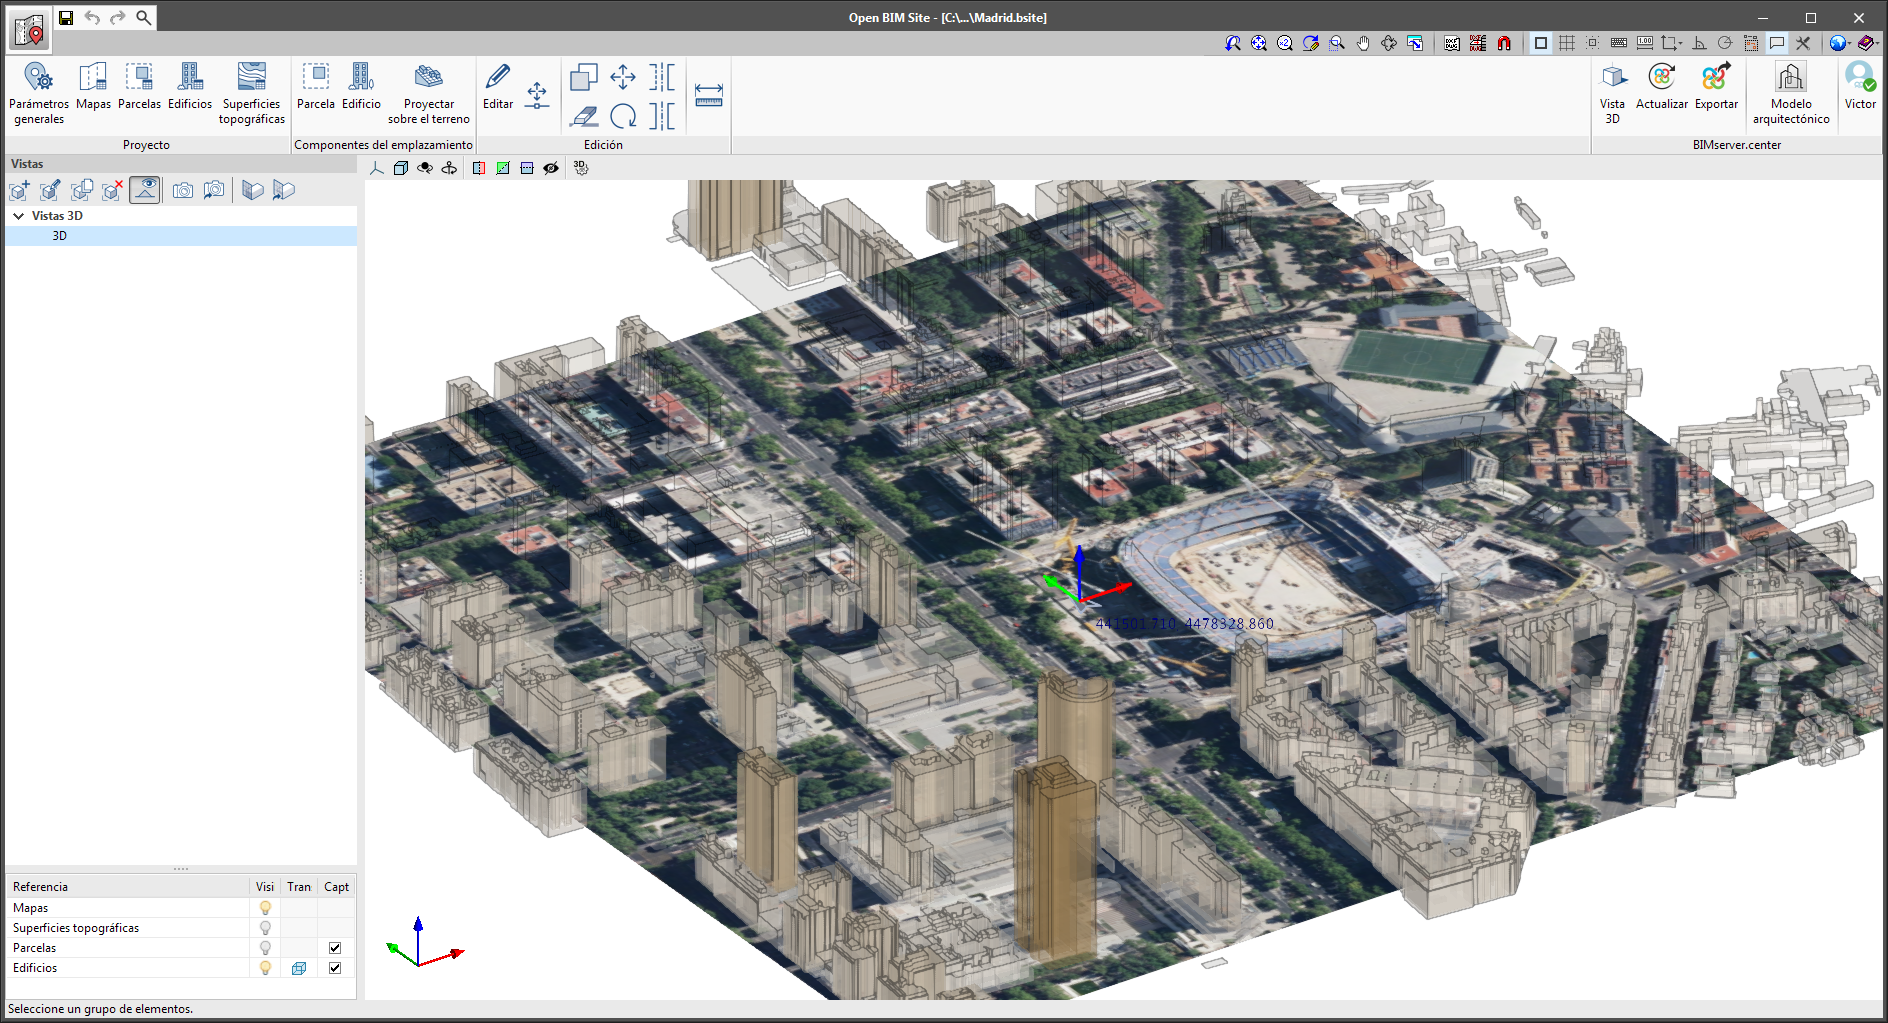The width and height of the screenshot is (1888, 1023).
Task: Activate the pan hand tool
Action: 1363,43
